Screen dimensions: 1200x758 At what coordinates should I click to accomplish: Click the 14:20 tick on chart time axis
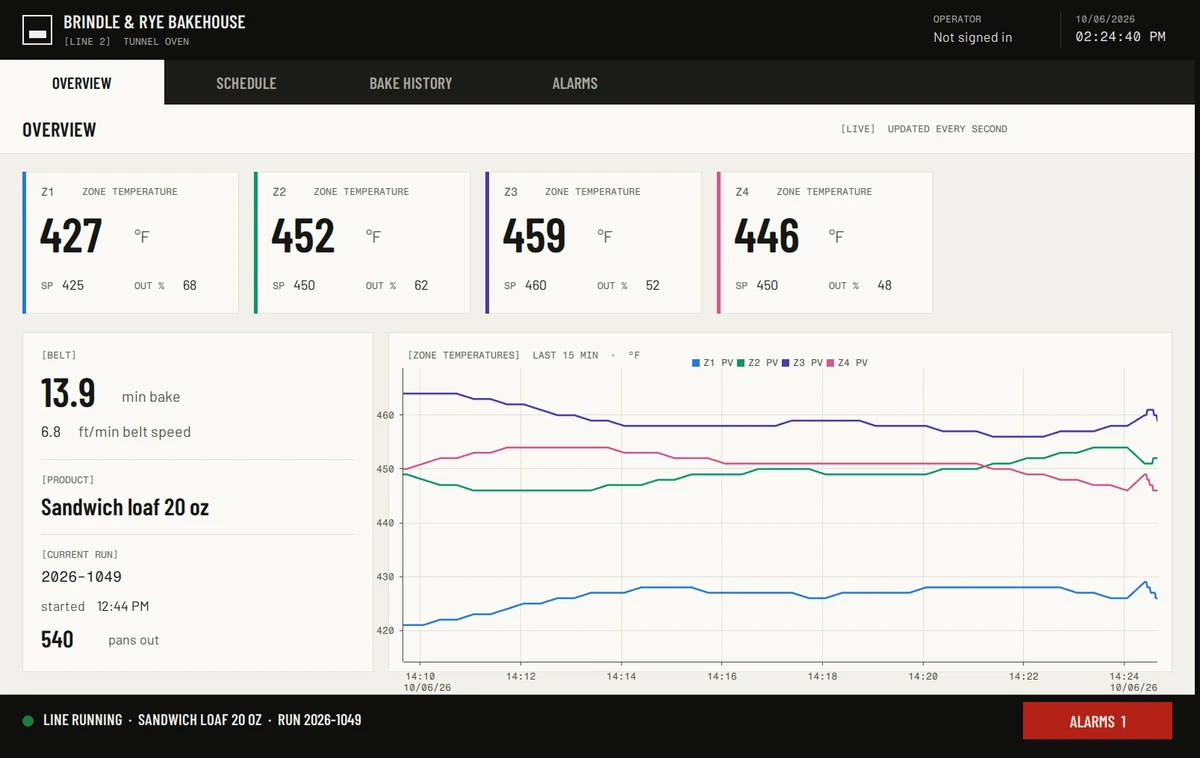(922, 676)
